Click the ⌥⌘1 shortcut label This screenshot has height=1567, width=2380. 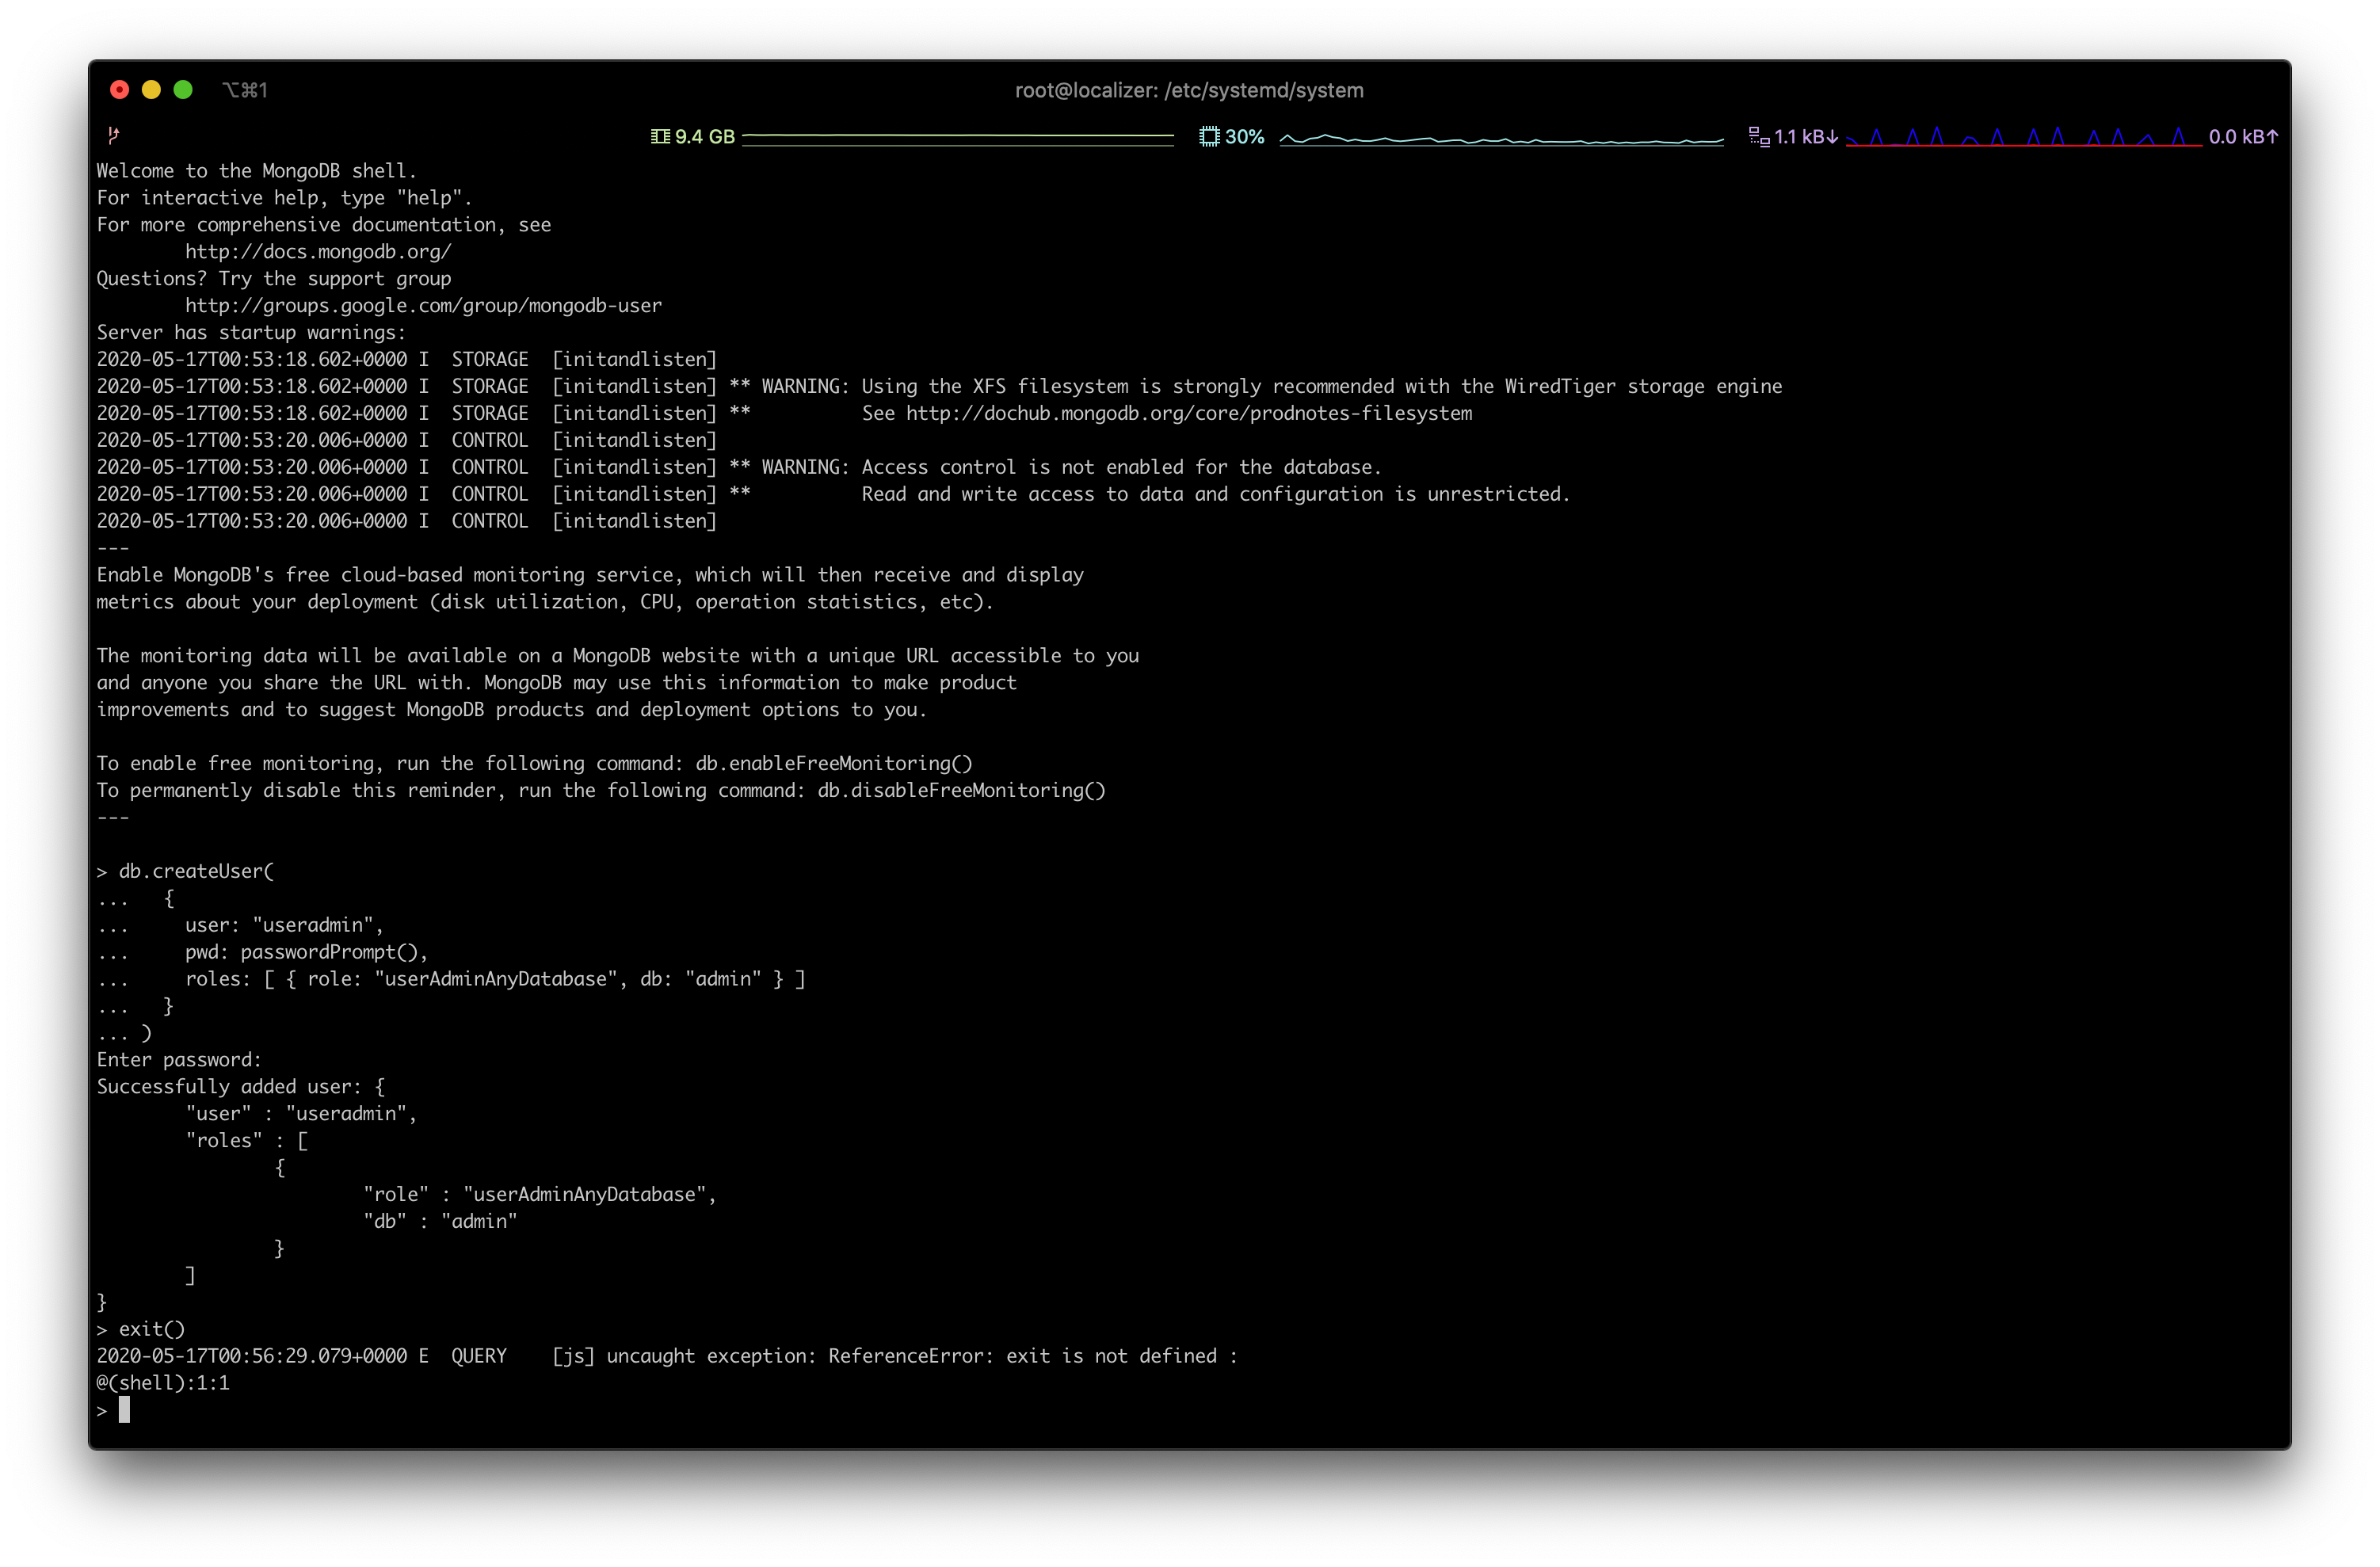pos(245,90)
